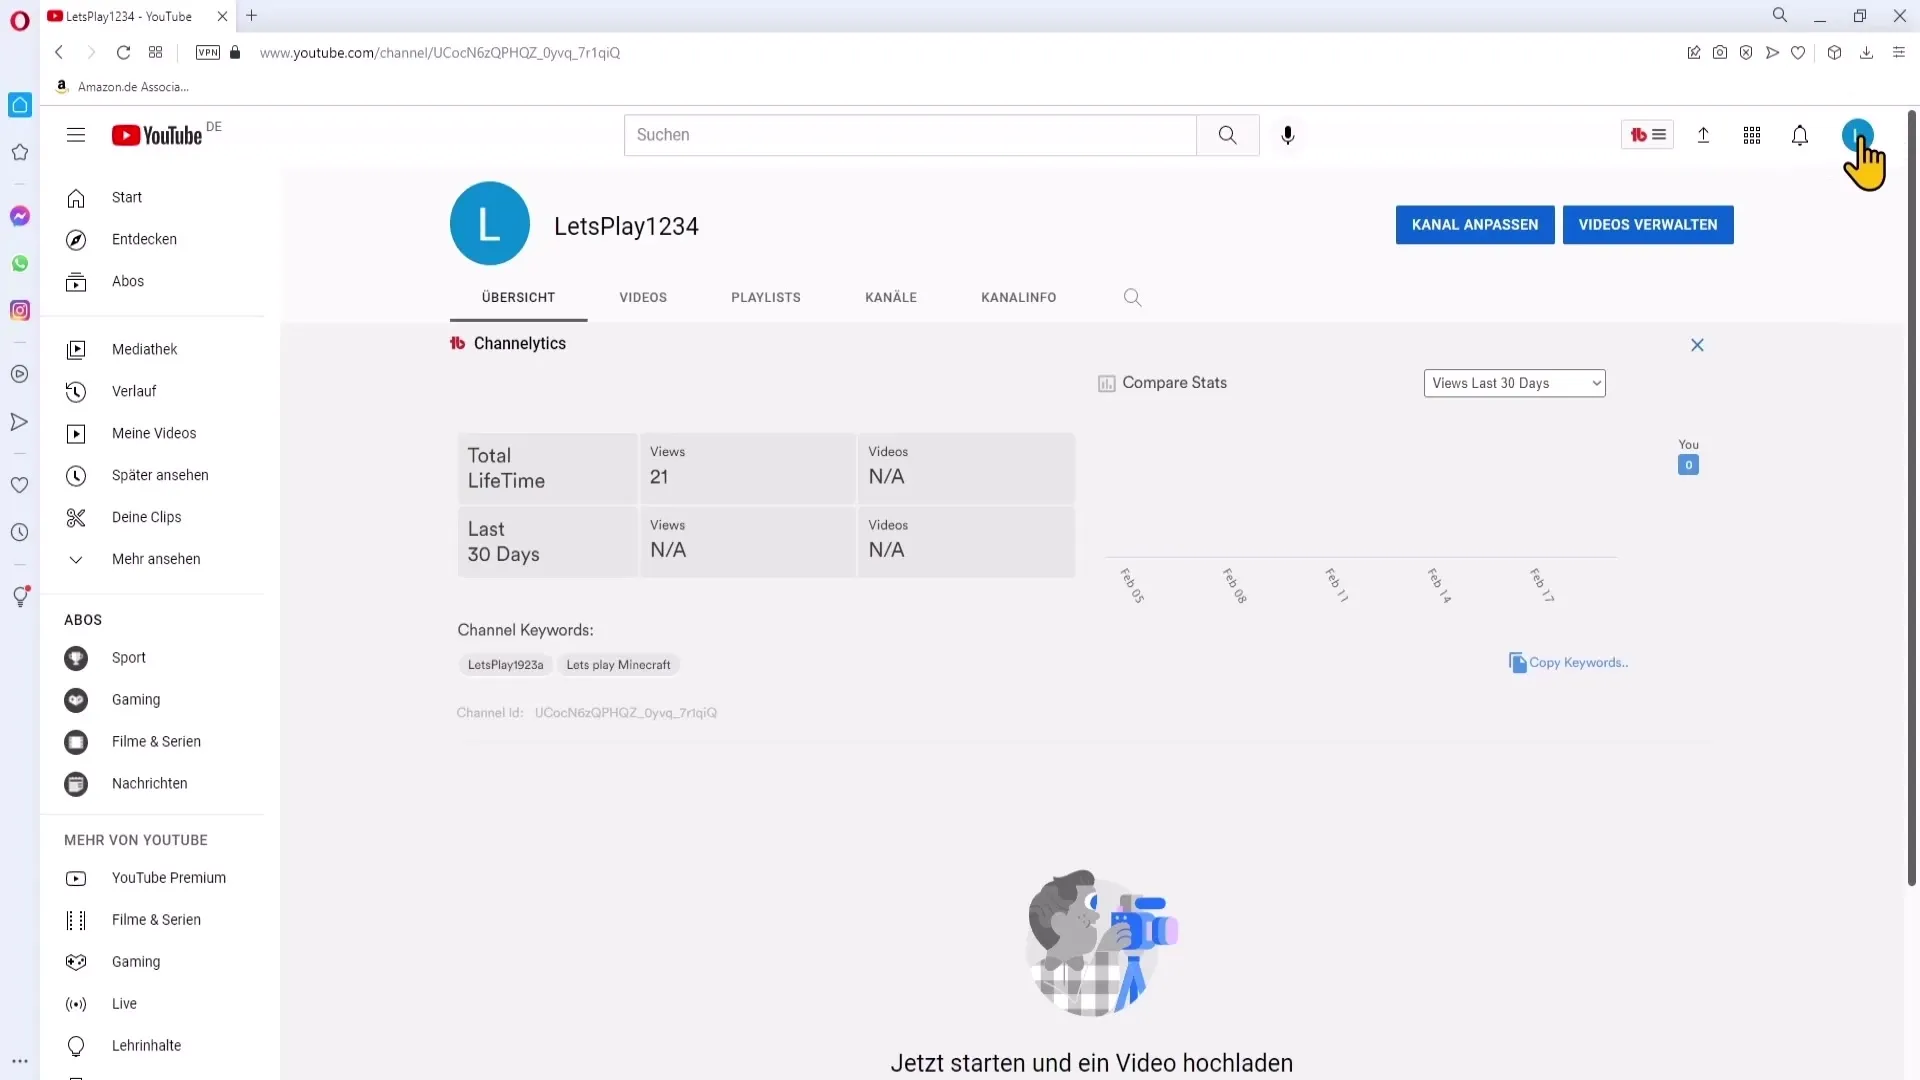Screen dimensions: 1920x1080
Task: Expand the 'Mehr ansehen' sidebar section
Action: [x=156, y=559]
